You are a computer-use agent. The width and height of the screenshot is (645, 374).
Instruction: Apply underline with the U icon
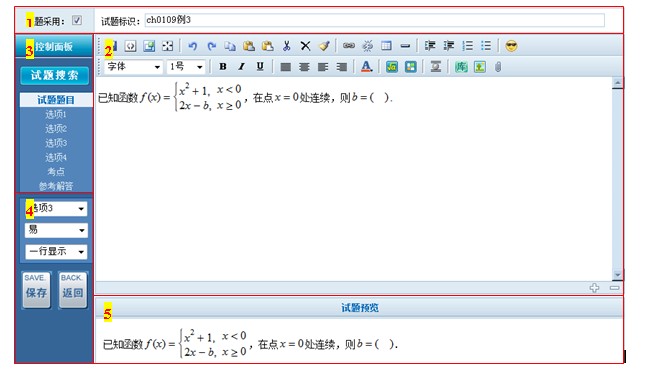tap(260, 67)
